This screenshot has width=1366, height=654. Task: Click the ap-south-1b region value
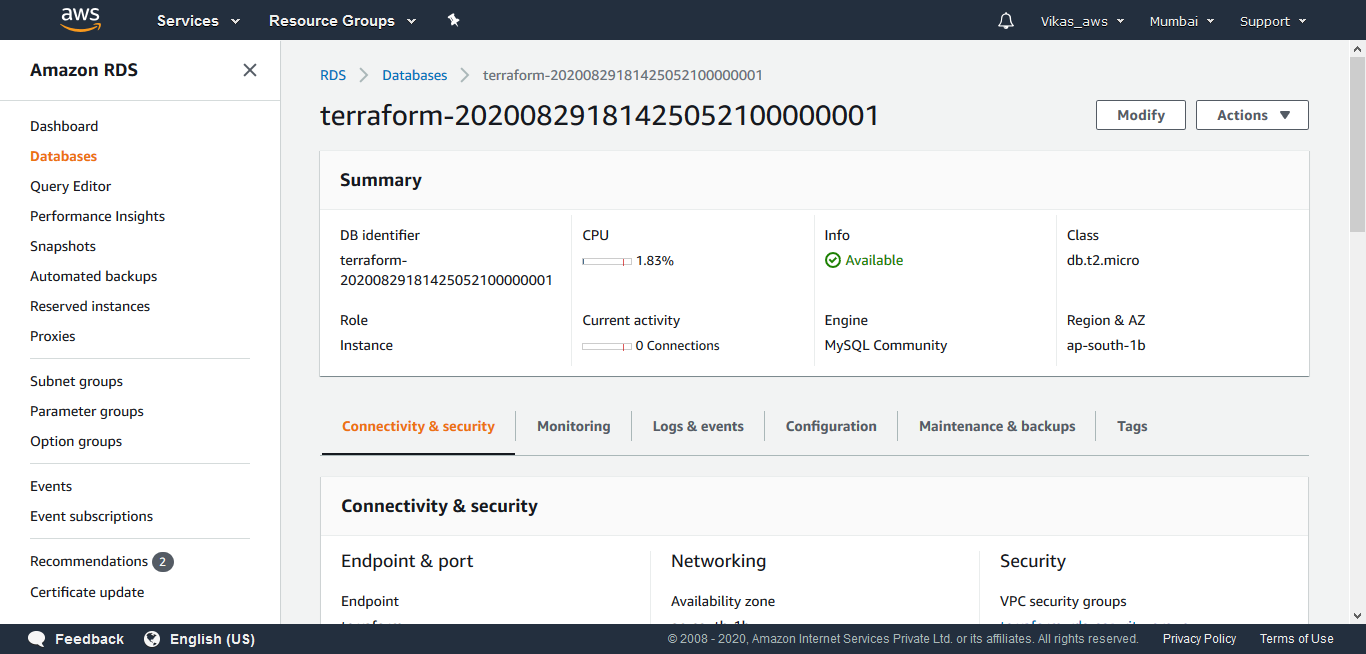point(1106,345)
